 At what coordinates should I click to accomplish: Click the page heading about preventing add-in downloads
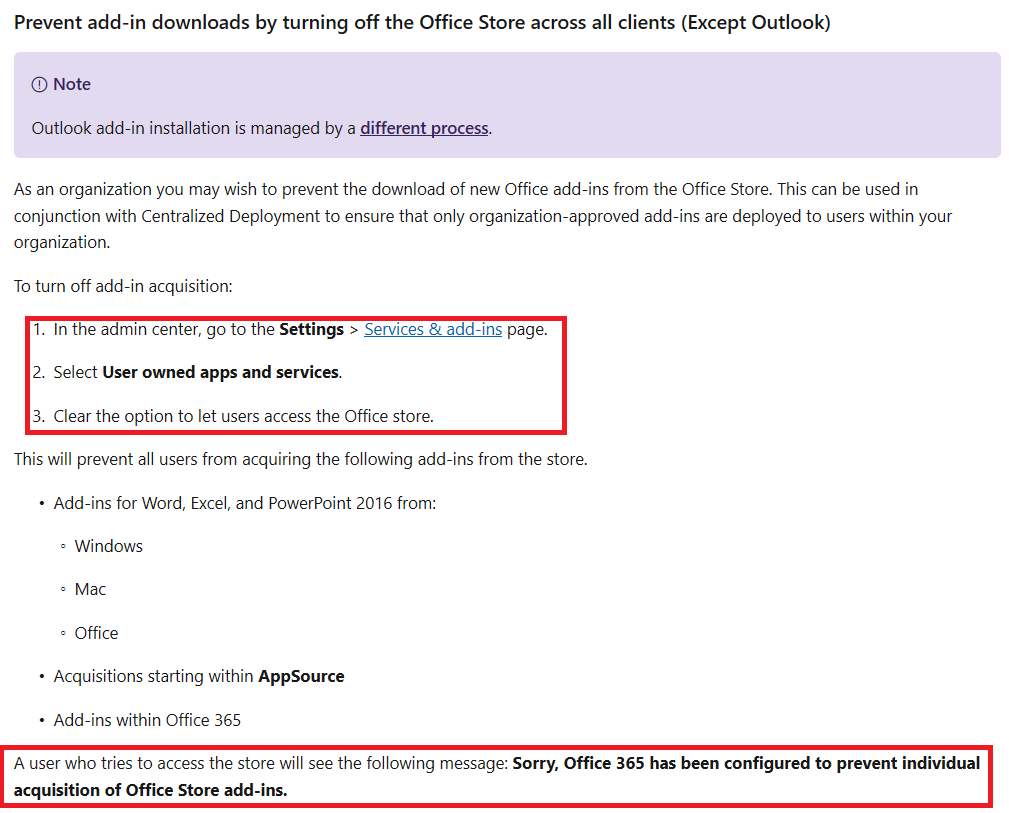(421, 22)
